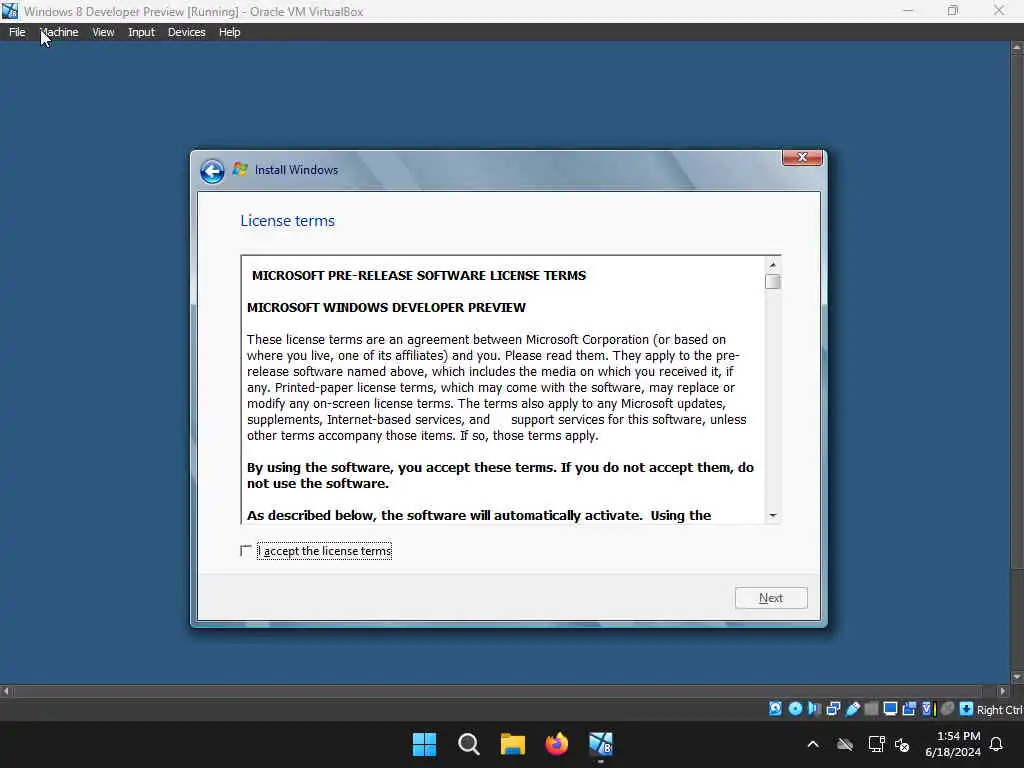Click the VirtualBox window title text
Image resolution: width=1024 pixels, height=768 pixels.
coord(193,11)
